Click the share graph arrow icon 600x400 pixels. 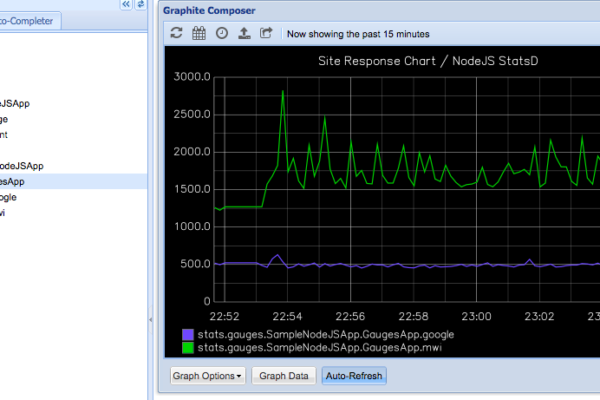pos(266,33)
